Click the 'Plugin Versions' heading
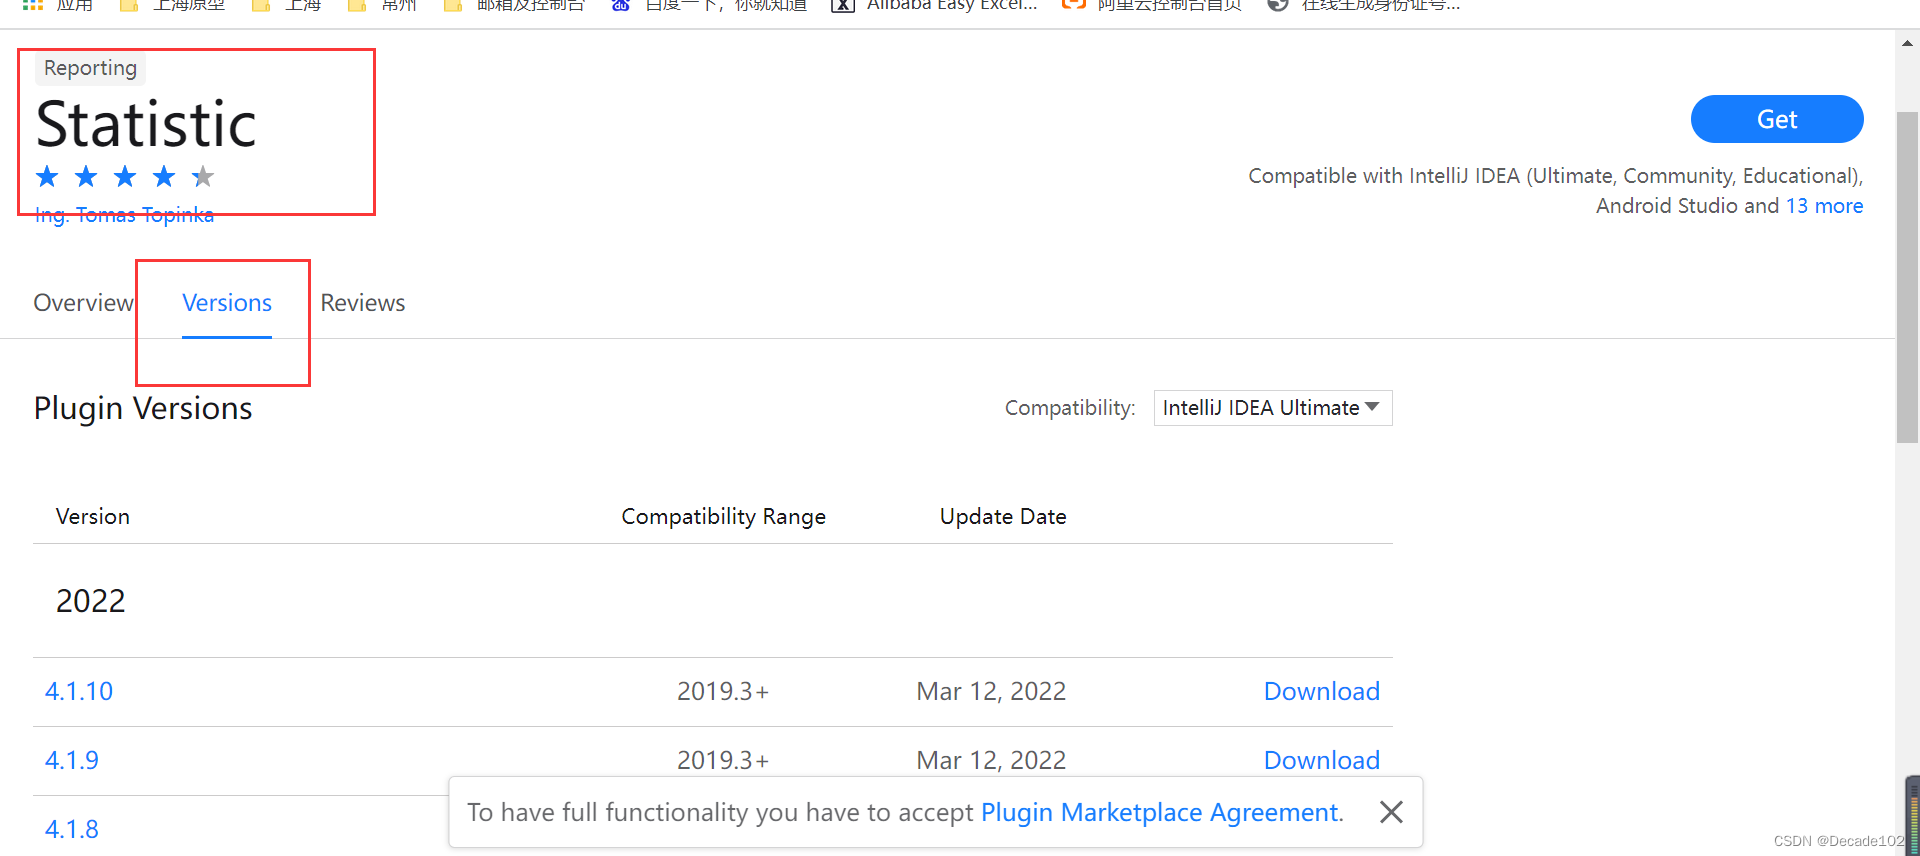Screen dimensions: 1920x856 click(143, 408)
